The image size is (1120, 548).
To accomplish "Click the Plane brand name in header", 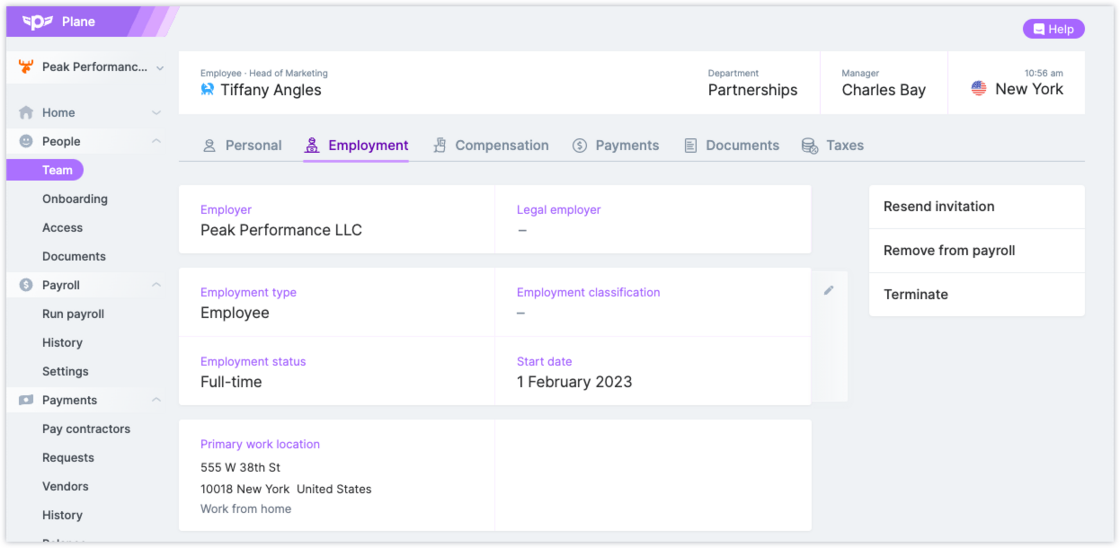I will 79,21.
